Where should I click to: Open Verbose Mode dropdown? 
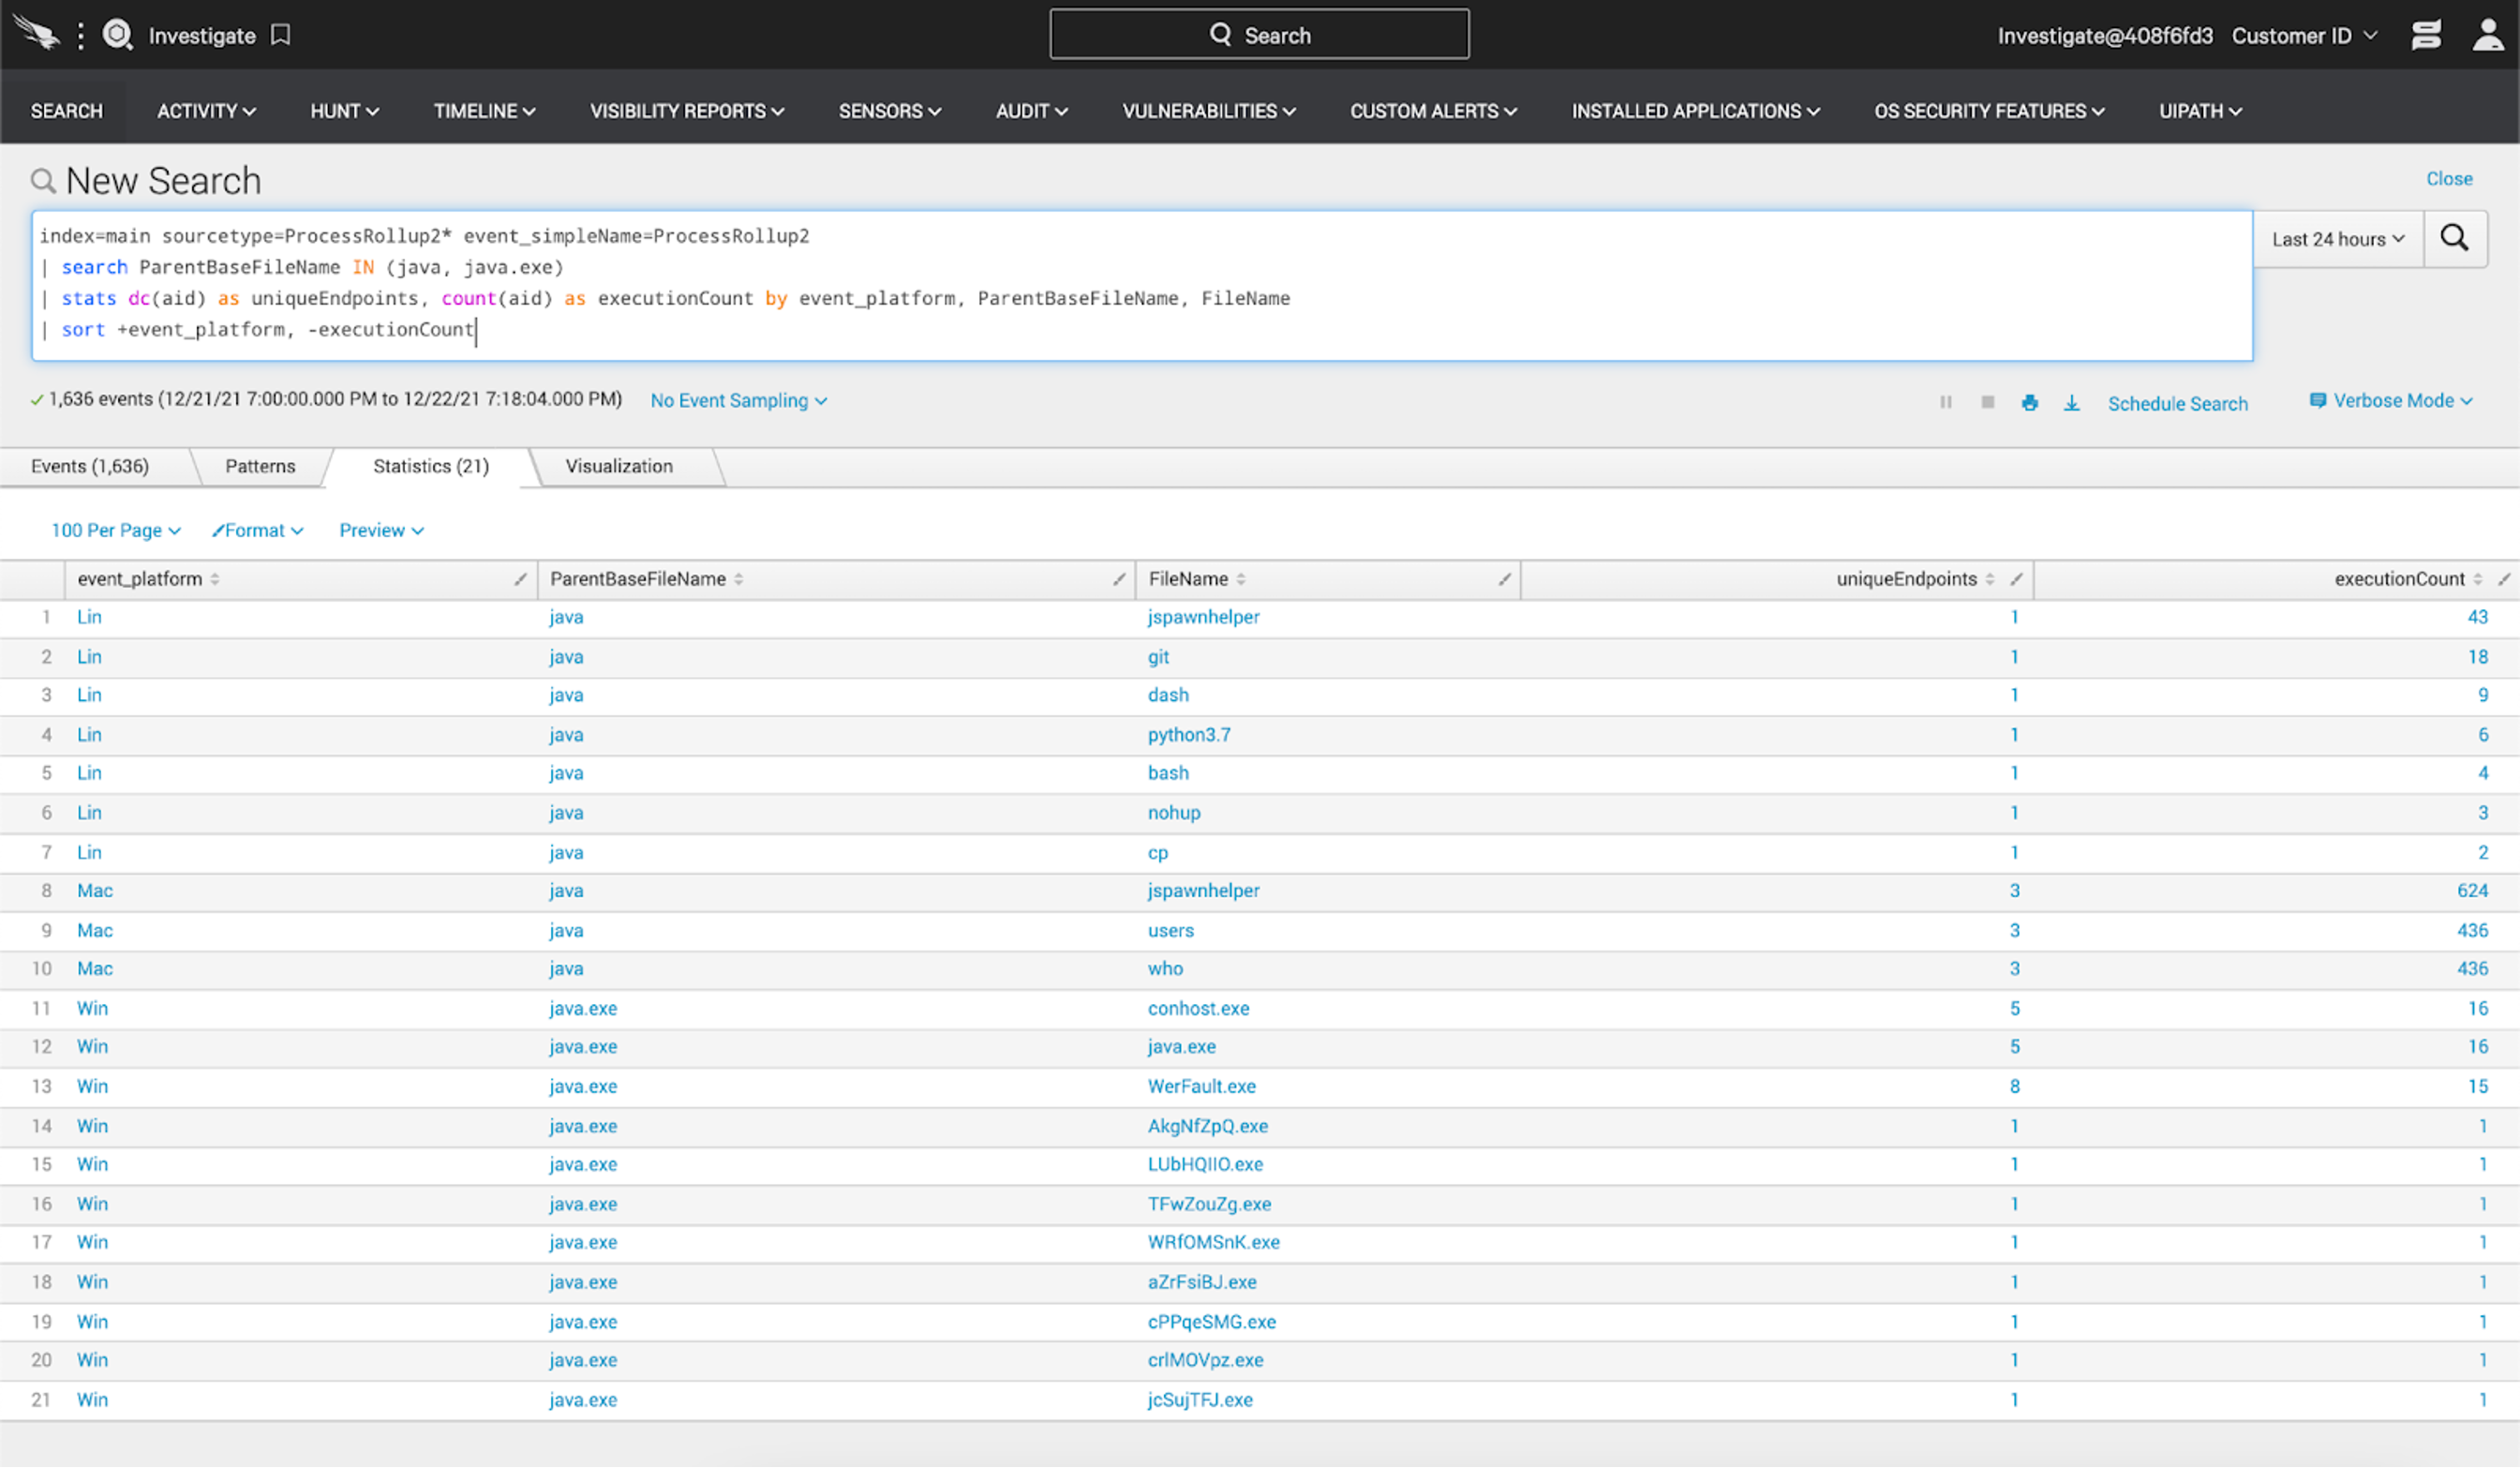point(2391,401)
